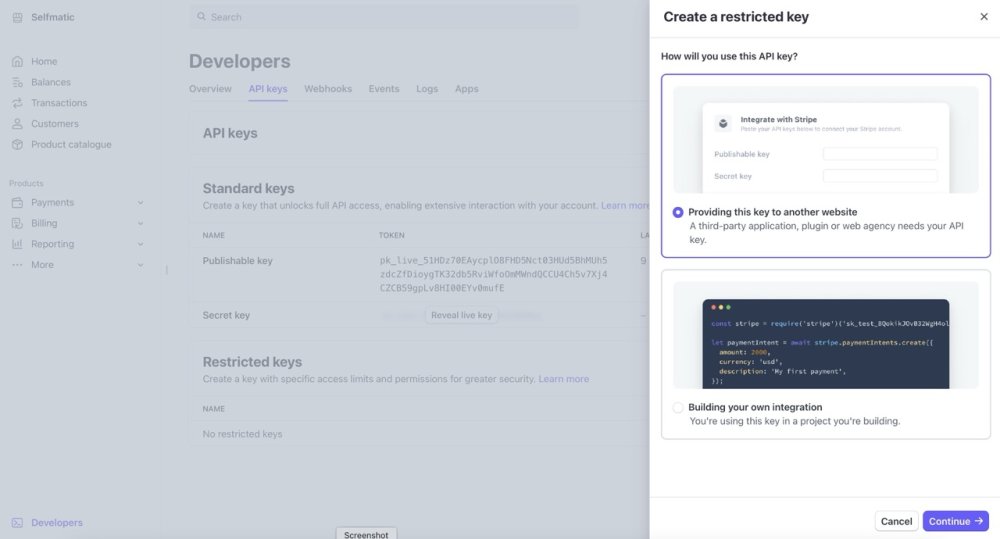Click the Product catalogue sidebar label
The width and height of the screenshot is (1000, 539).
pos(71,144)
